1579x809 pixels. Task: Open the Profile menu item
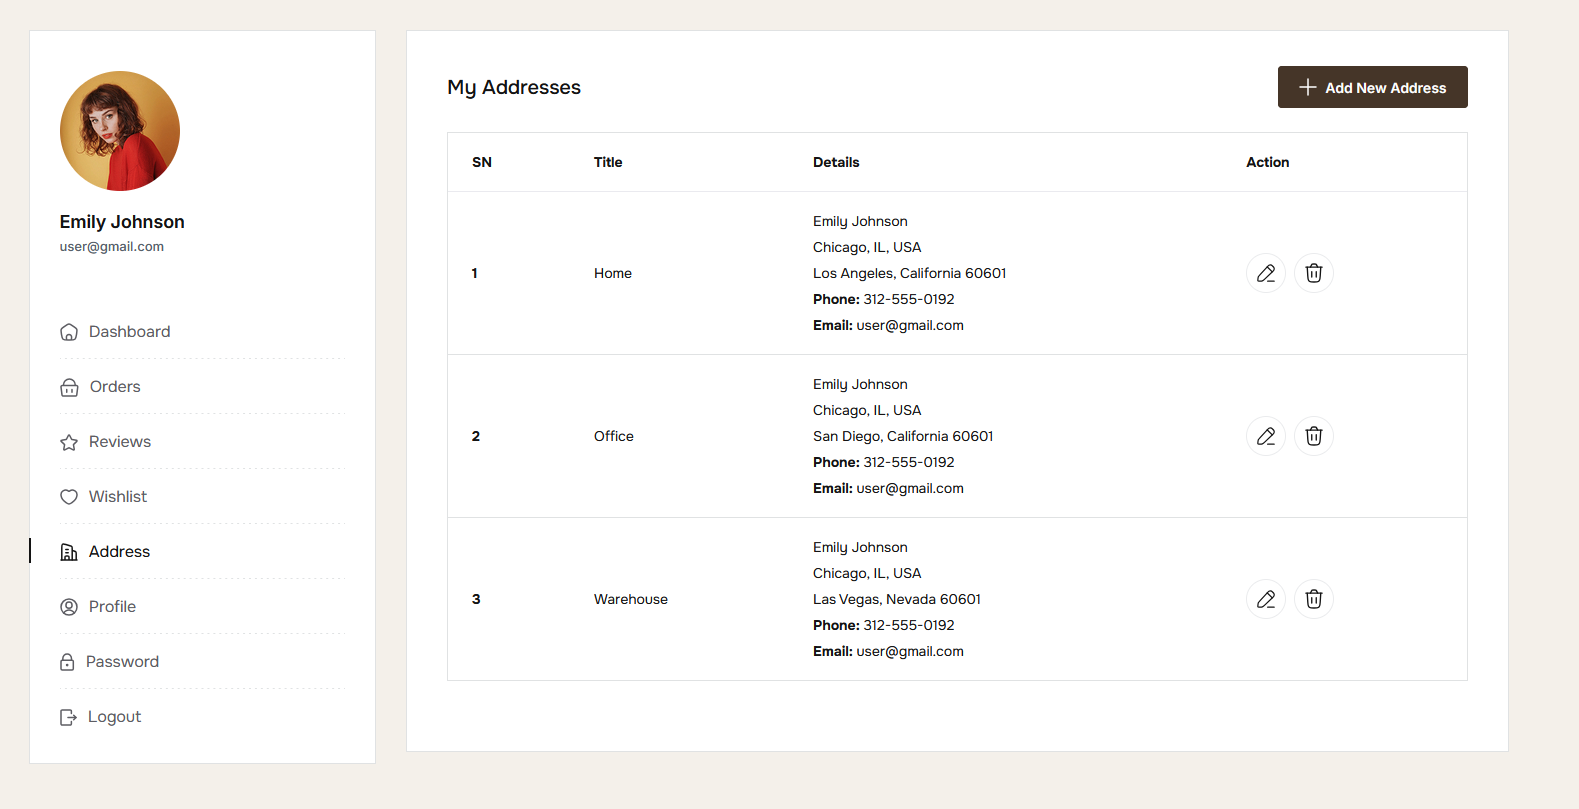112,607
